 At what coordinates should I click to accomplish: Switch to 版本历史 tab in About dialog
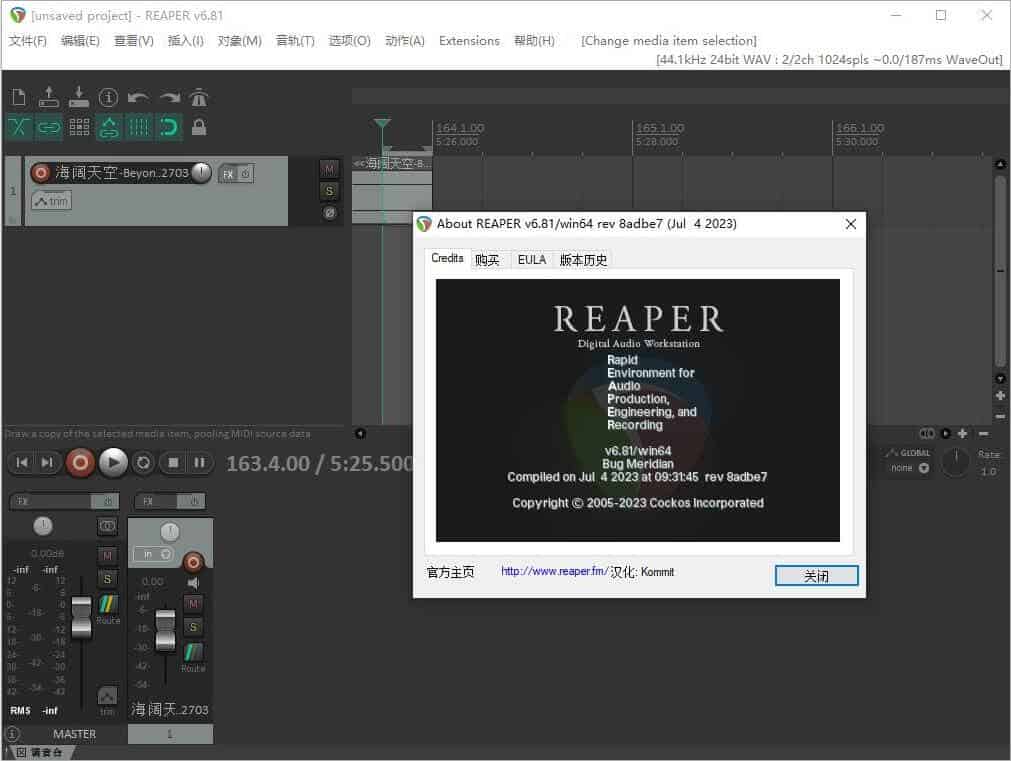click(x=583, y=259)
